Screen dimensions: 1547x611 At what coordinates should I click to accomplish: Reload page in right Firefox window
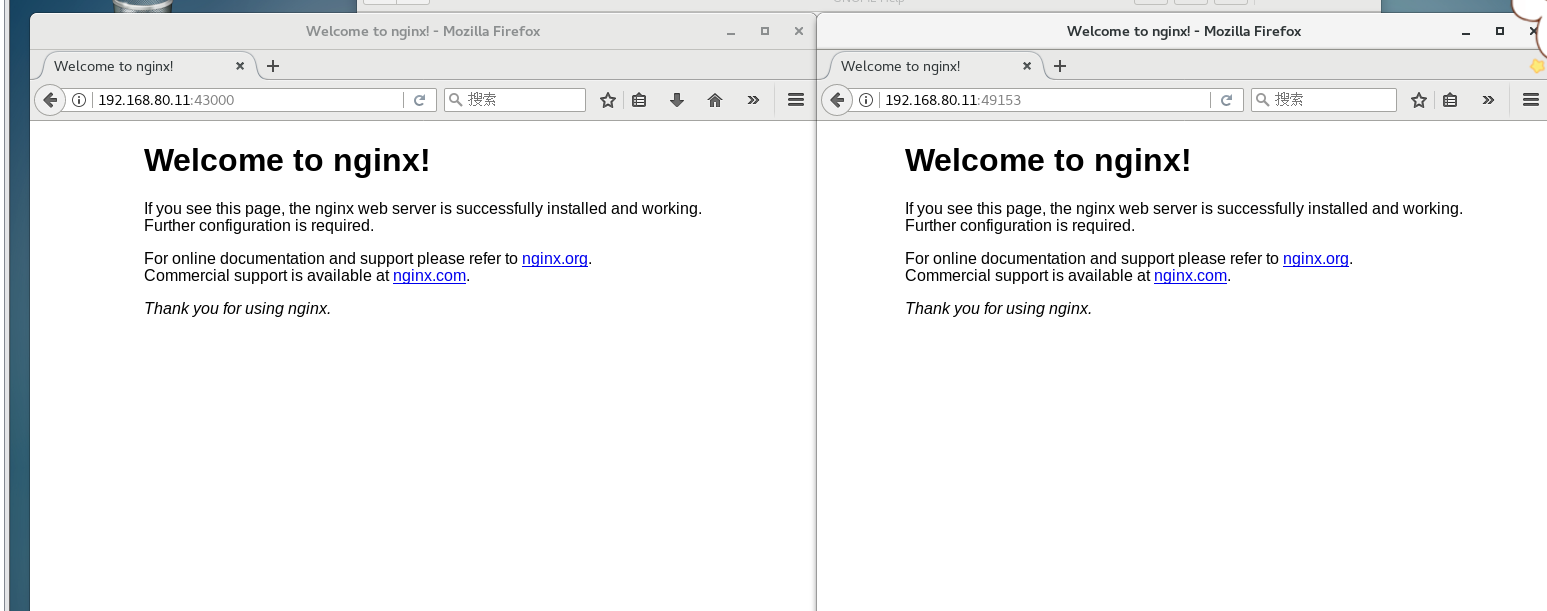(x=1227, y=100)
